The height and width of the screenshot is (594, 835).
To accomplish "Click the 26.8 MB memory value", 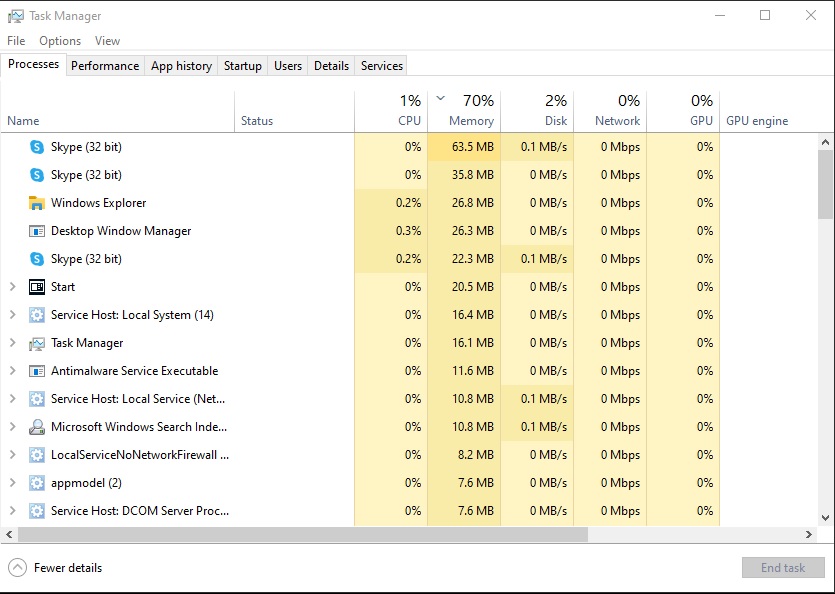I will [472, 203].
